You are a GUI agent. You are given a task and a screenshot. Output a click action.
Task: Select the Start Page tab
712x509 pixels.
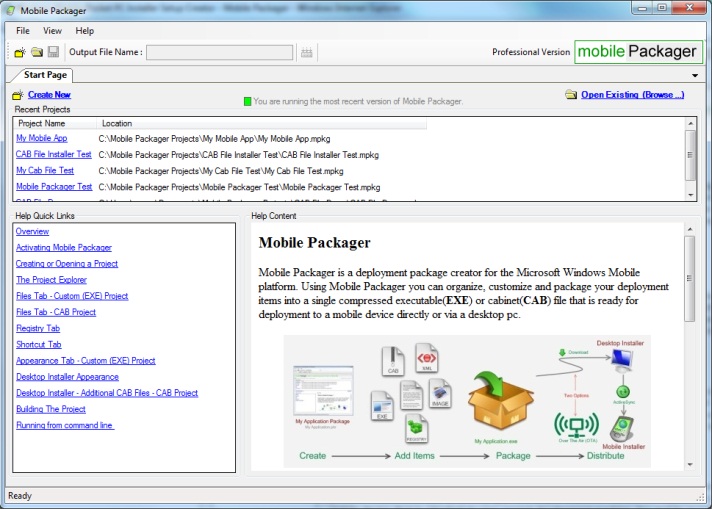coord(45,75)
